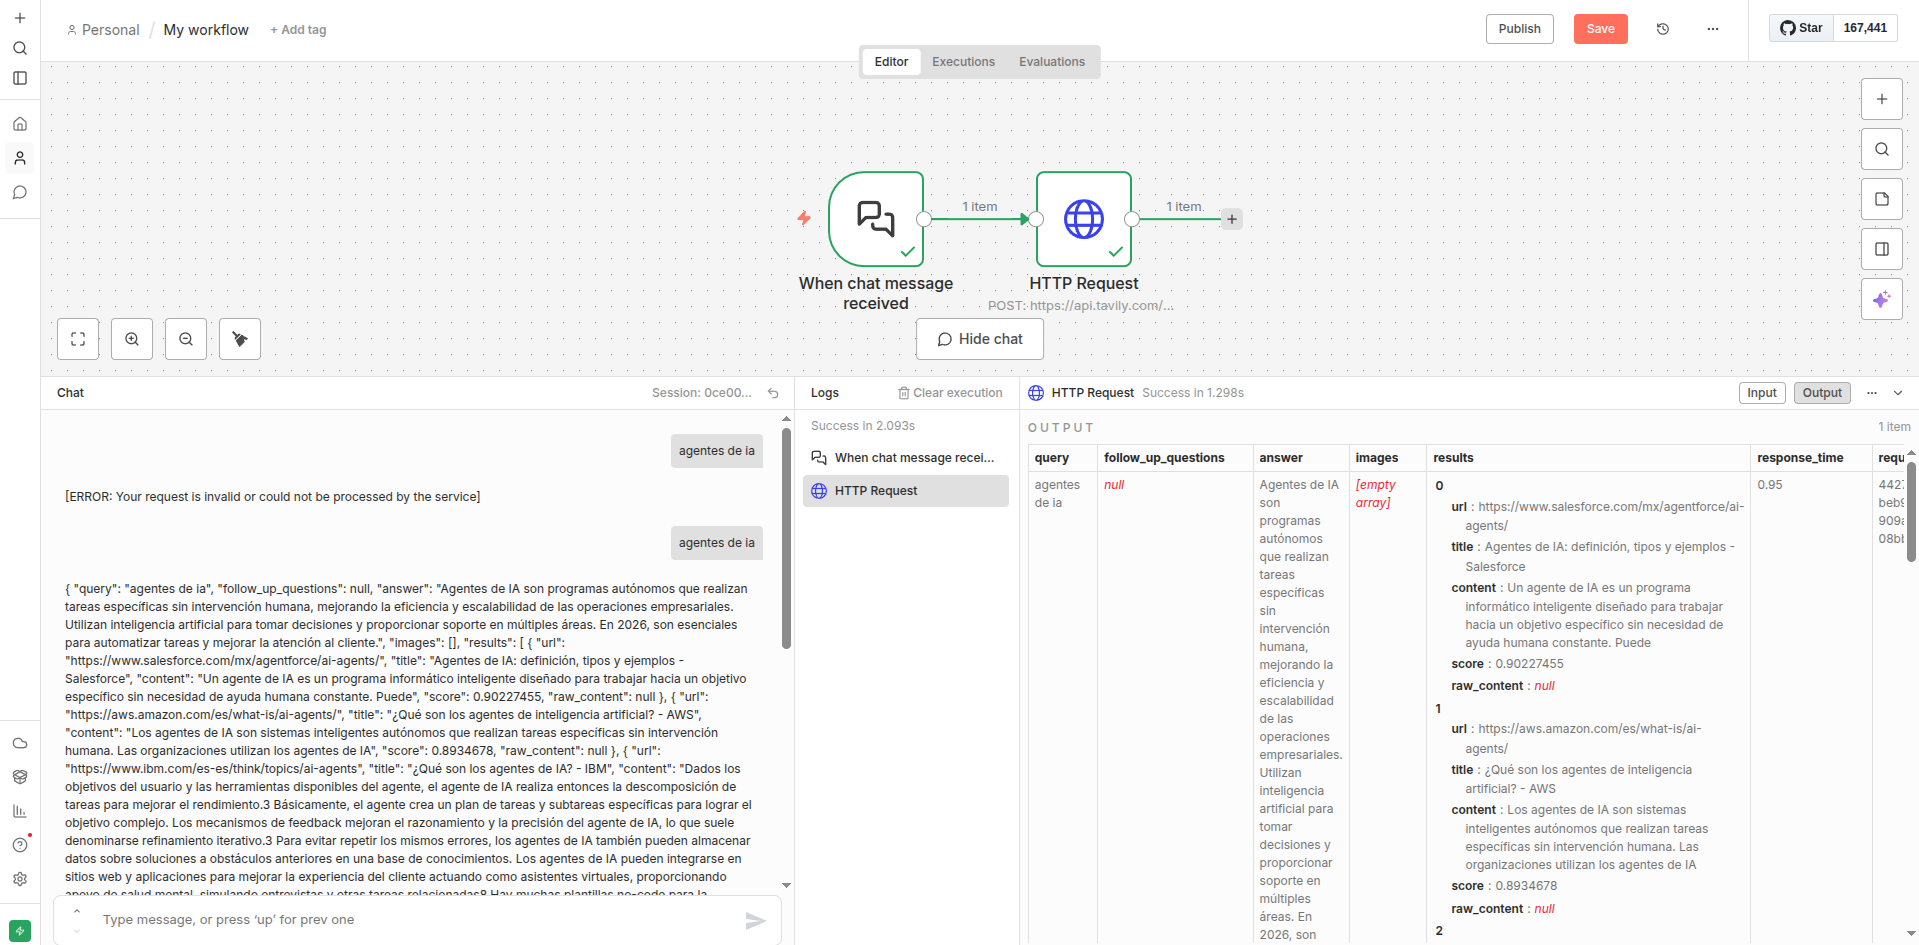Open the search icon in left sidebar
1919x945 pixels.
tap(20, 48)
